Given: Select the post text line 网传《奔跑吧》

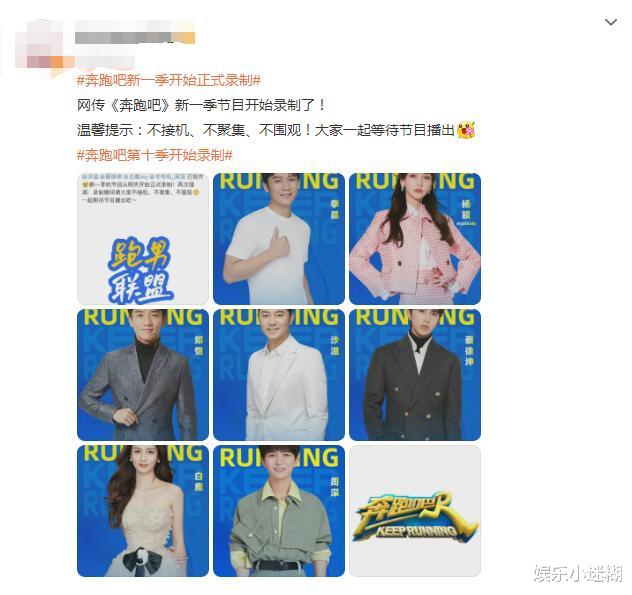Looking at the screenshot, I should pyautogui.click(x=201, y=105).
